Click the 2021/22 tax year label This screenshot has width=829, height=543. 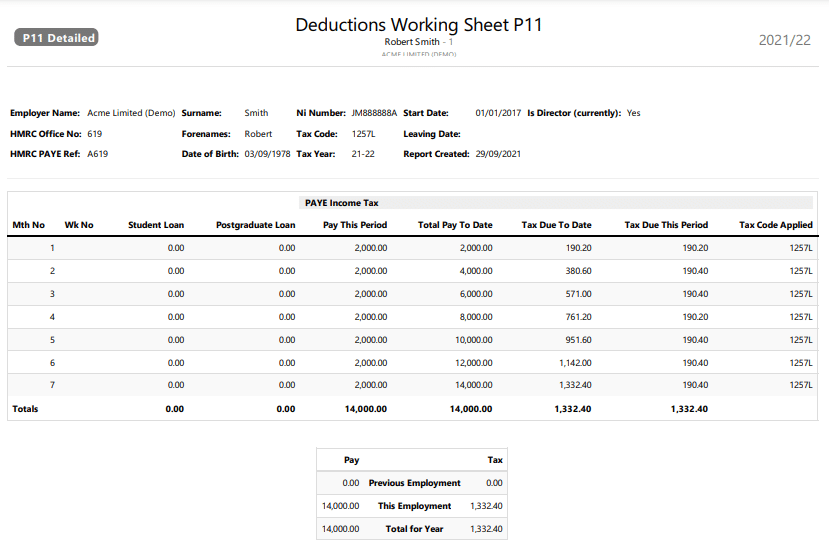click(785, 40)
